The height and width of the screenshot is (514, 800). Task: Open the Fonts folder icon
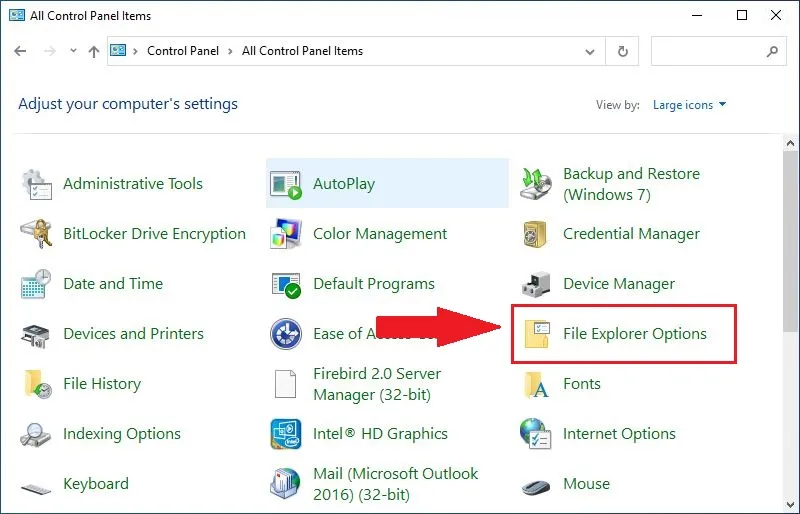[x=536, y=384]
